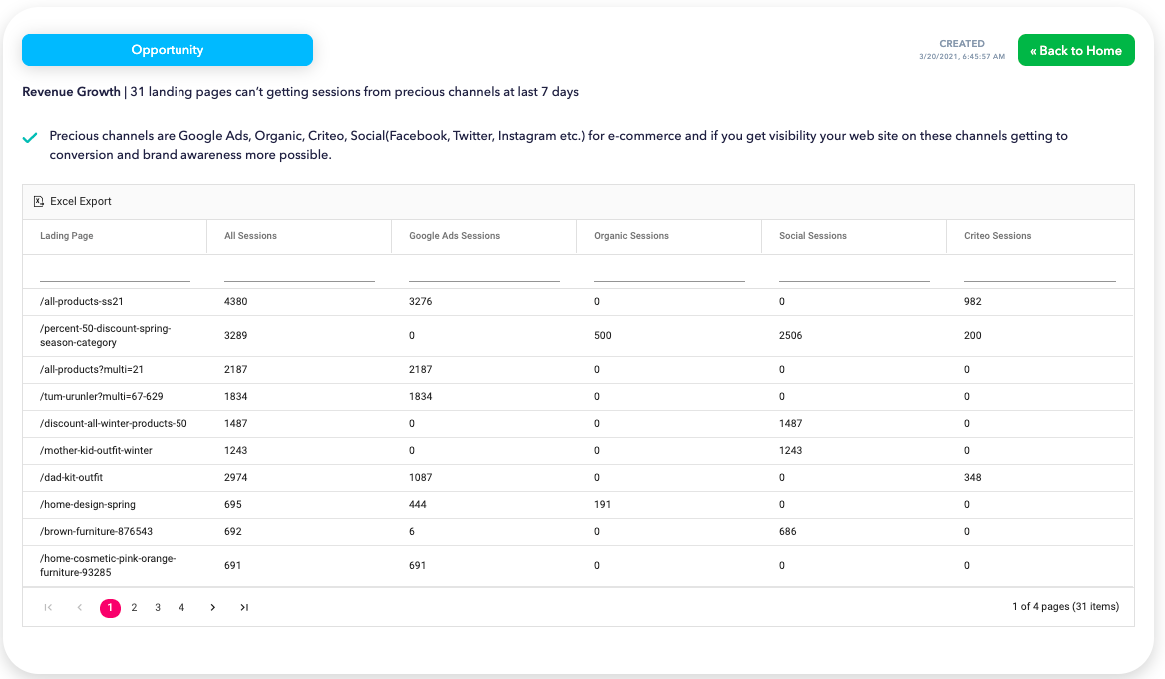
Task: Navigate to page 4
Action: [181, 607]
